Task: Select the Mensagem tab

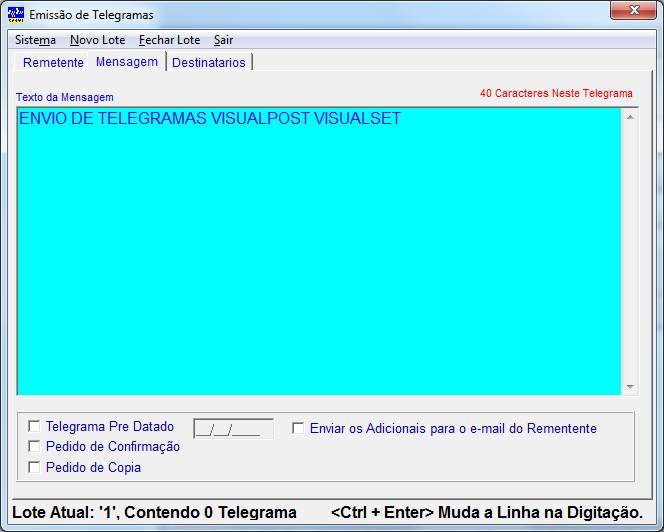Action: 127,61
